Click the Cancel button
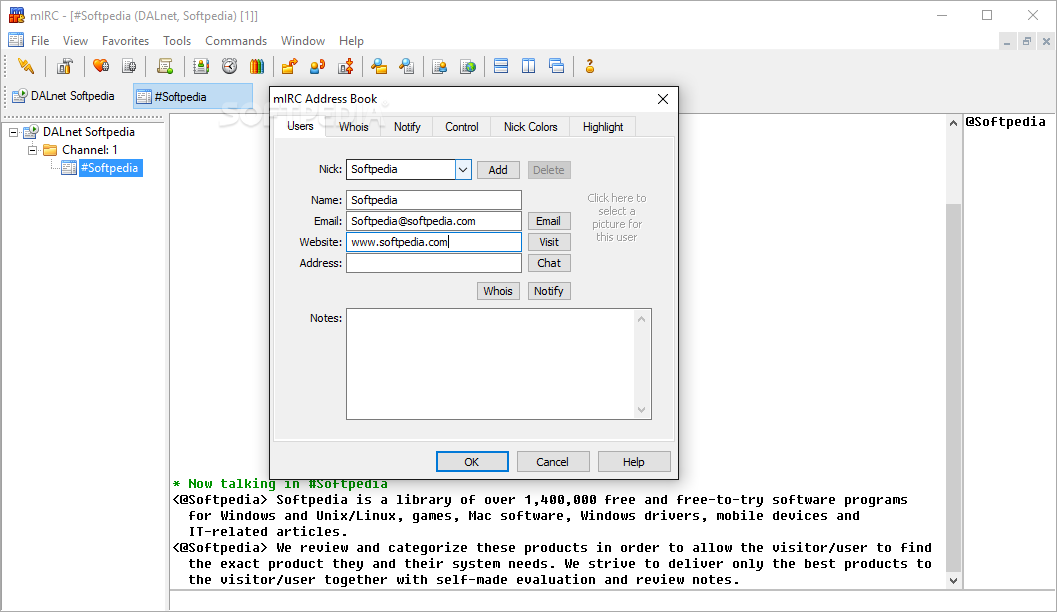Image resolution: width=1057 pixels, height=612 pixels. [553, 462]
